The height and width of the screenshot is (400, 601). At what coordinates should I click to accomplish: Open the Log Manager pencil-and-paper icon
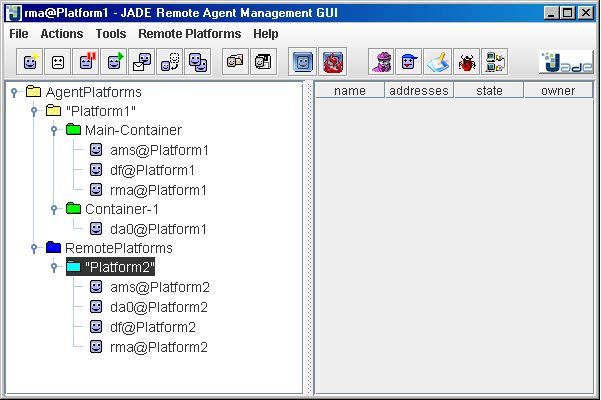(438, 62)
